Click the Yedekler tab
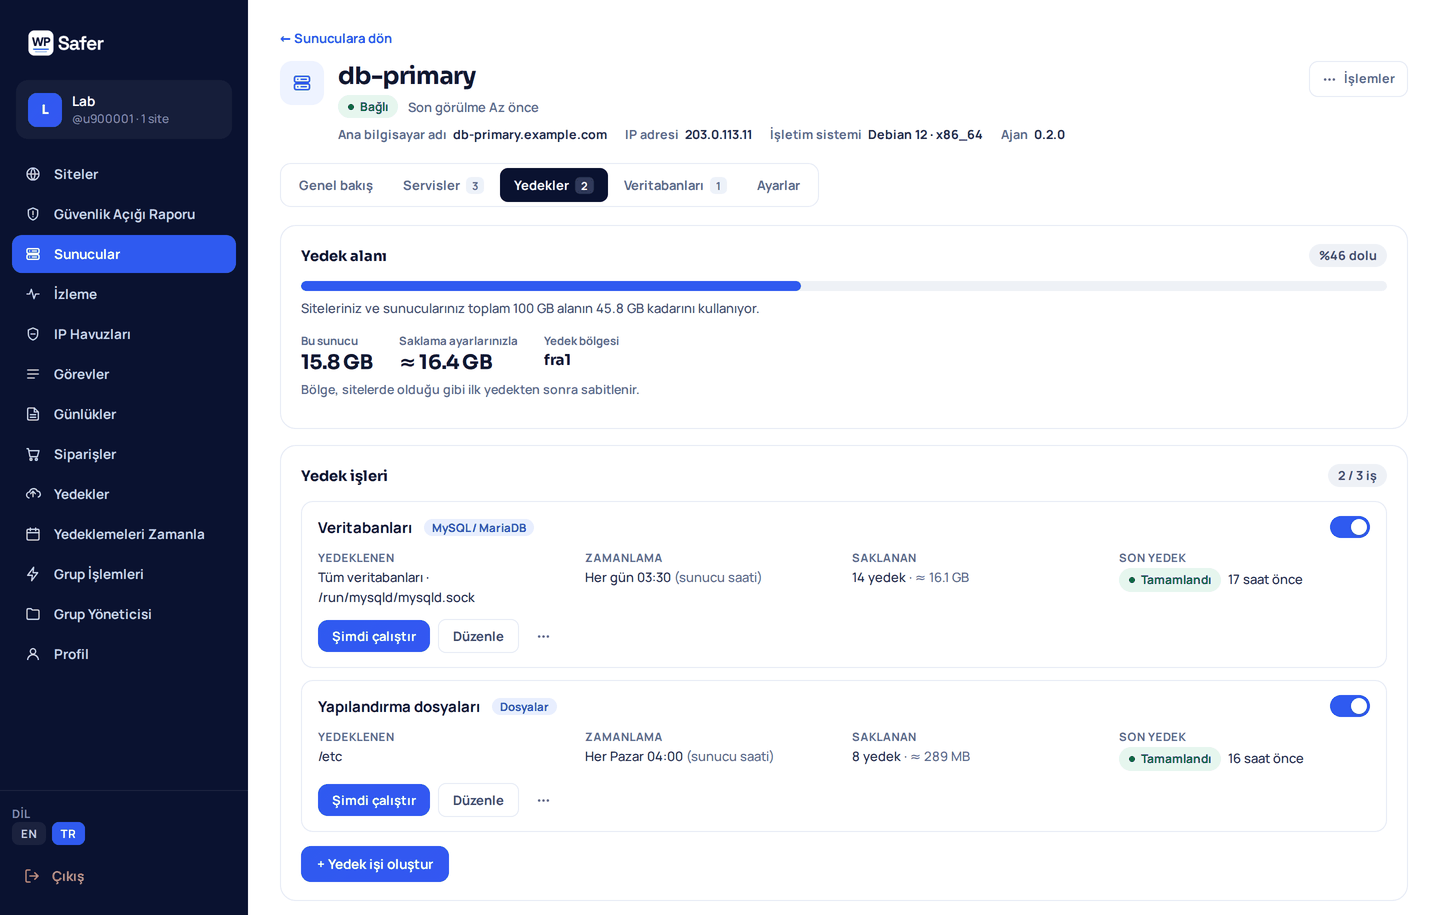 (x=554, y=185)
